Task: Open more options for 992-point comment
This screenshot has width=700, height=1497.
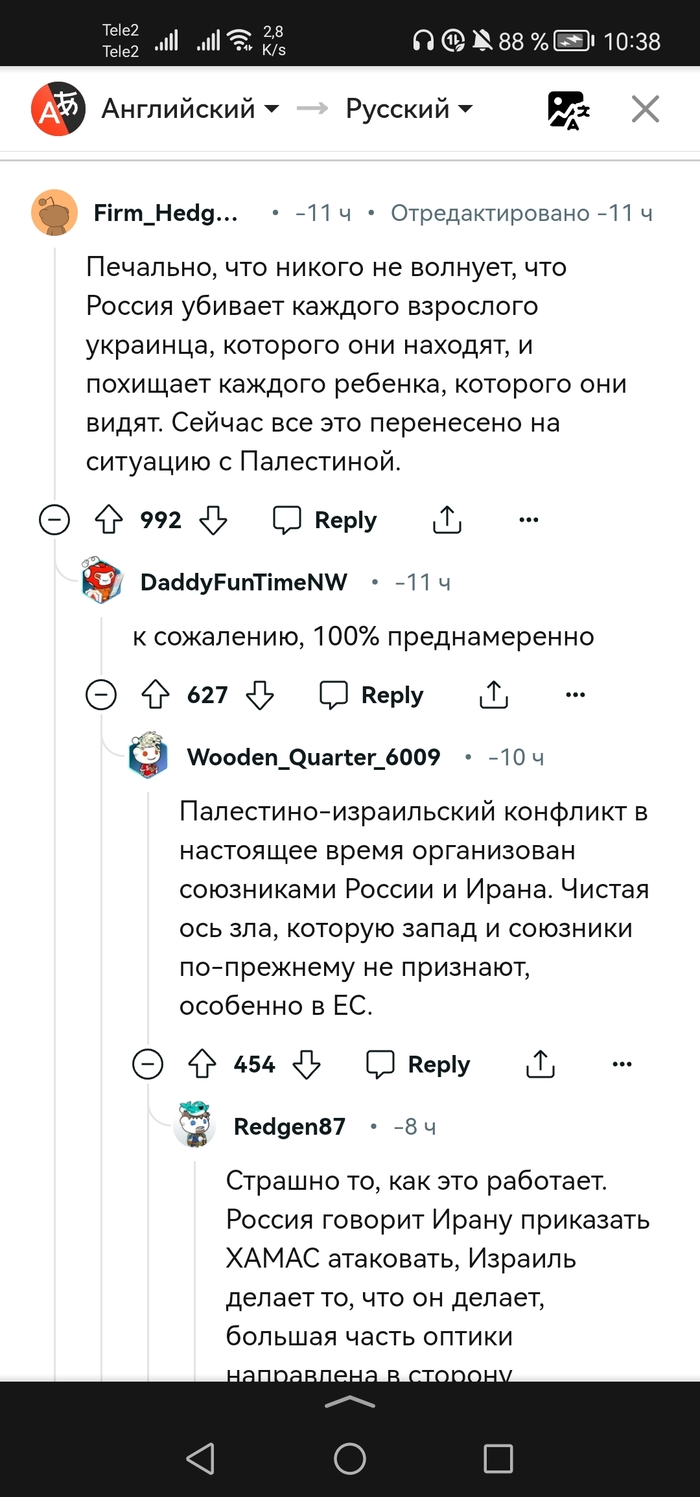Action: tap(529, 520)
